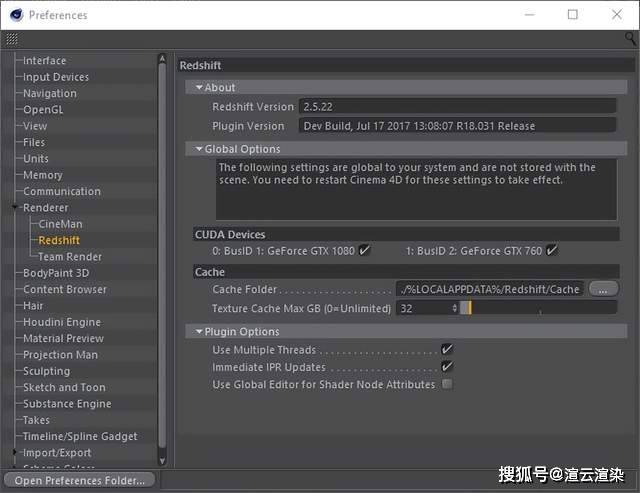Click the Cache Folder path field
The height and width of the screenshot is (493, 640).
[490, 289]
